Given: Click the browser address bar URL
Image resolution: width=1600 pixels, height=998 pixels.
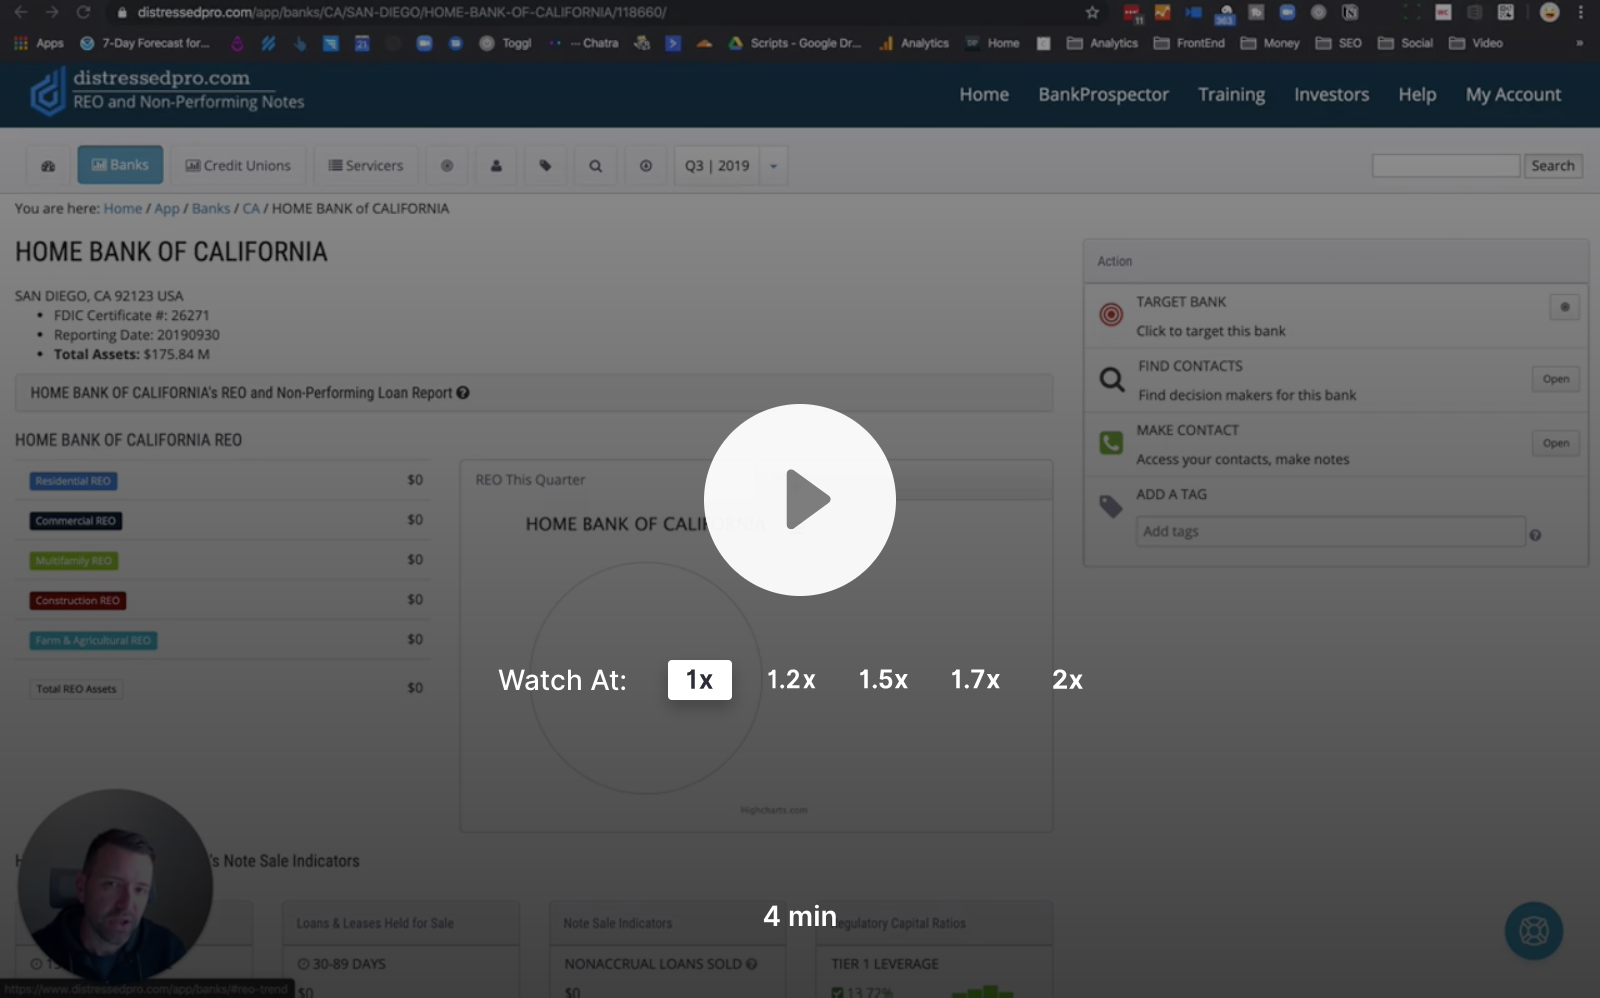Looking at the screenshot, I should pyautogui.click(x=402, y=12).
